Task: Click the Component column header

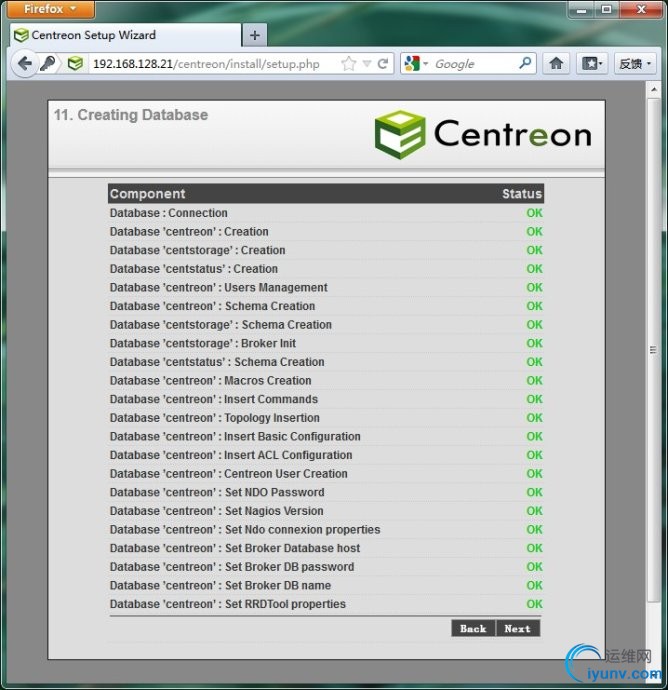Action: [x=147, y=194]
